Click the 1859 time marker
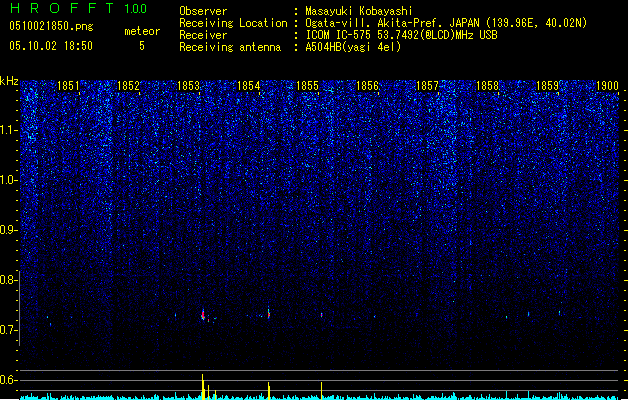Viewport: 629px width, 400px height. tap(547, 85)
